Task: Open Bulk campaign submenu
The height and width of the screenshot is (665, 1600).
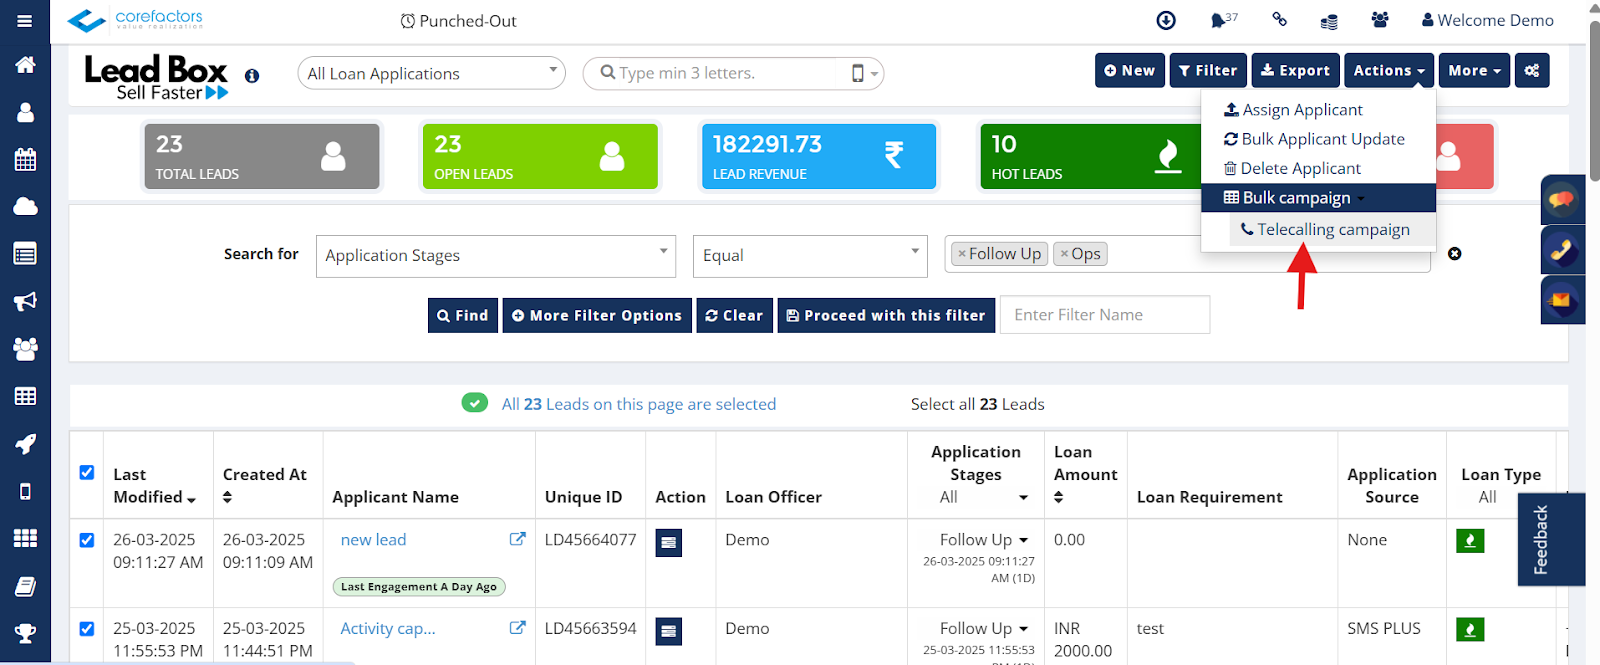Action: click(x=1318, y=198)
